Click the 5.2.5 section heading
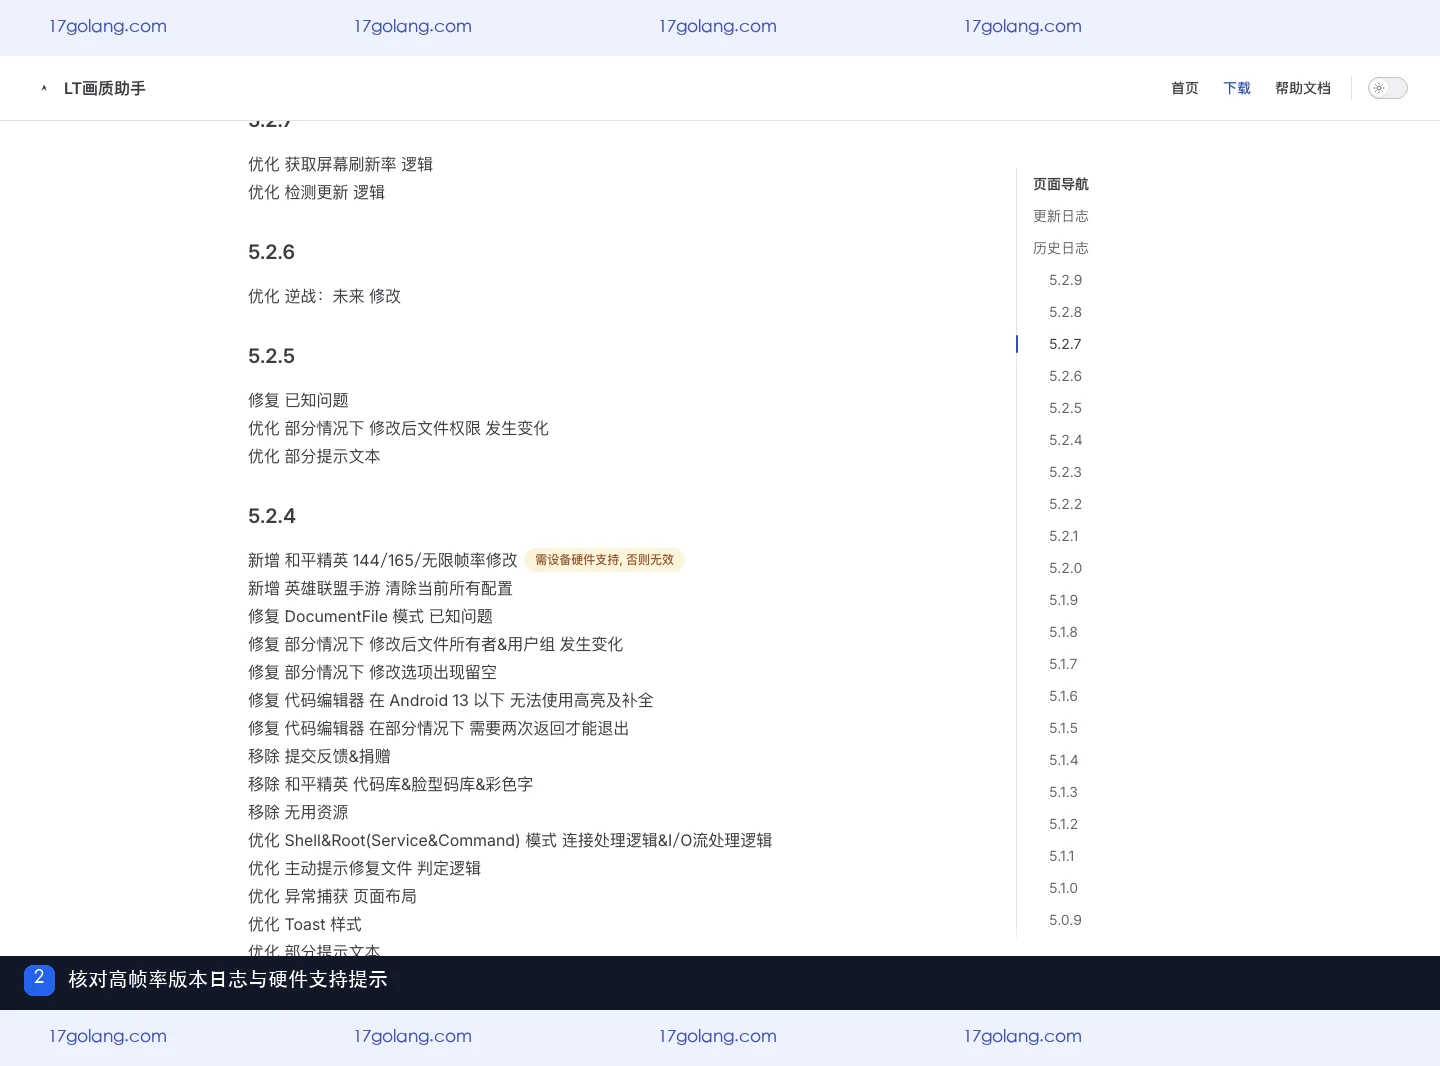This screenshot has height=1066, width=1440. [x=271, y=356]
